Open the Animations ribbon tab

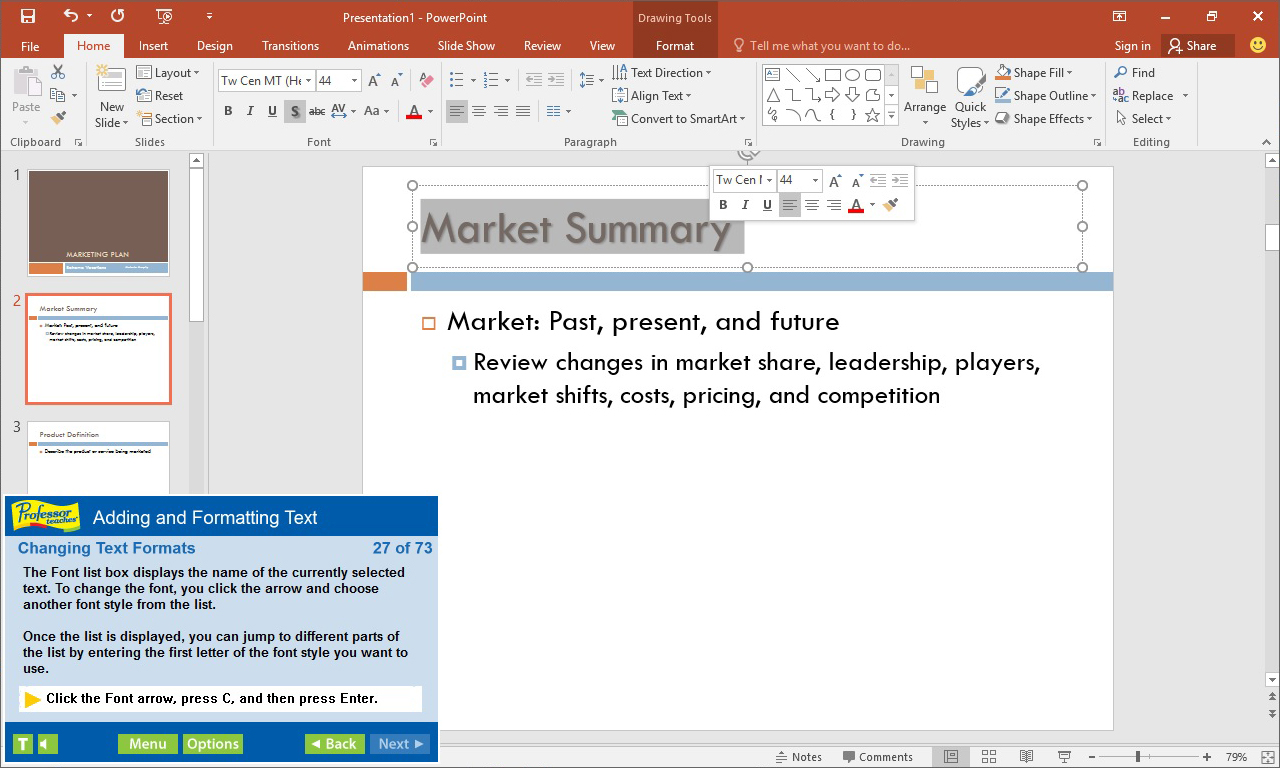pyautogui.click(x=378, y=45)
